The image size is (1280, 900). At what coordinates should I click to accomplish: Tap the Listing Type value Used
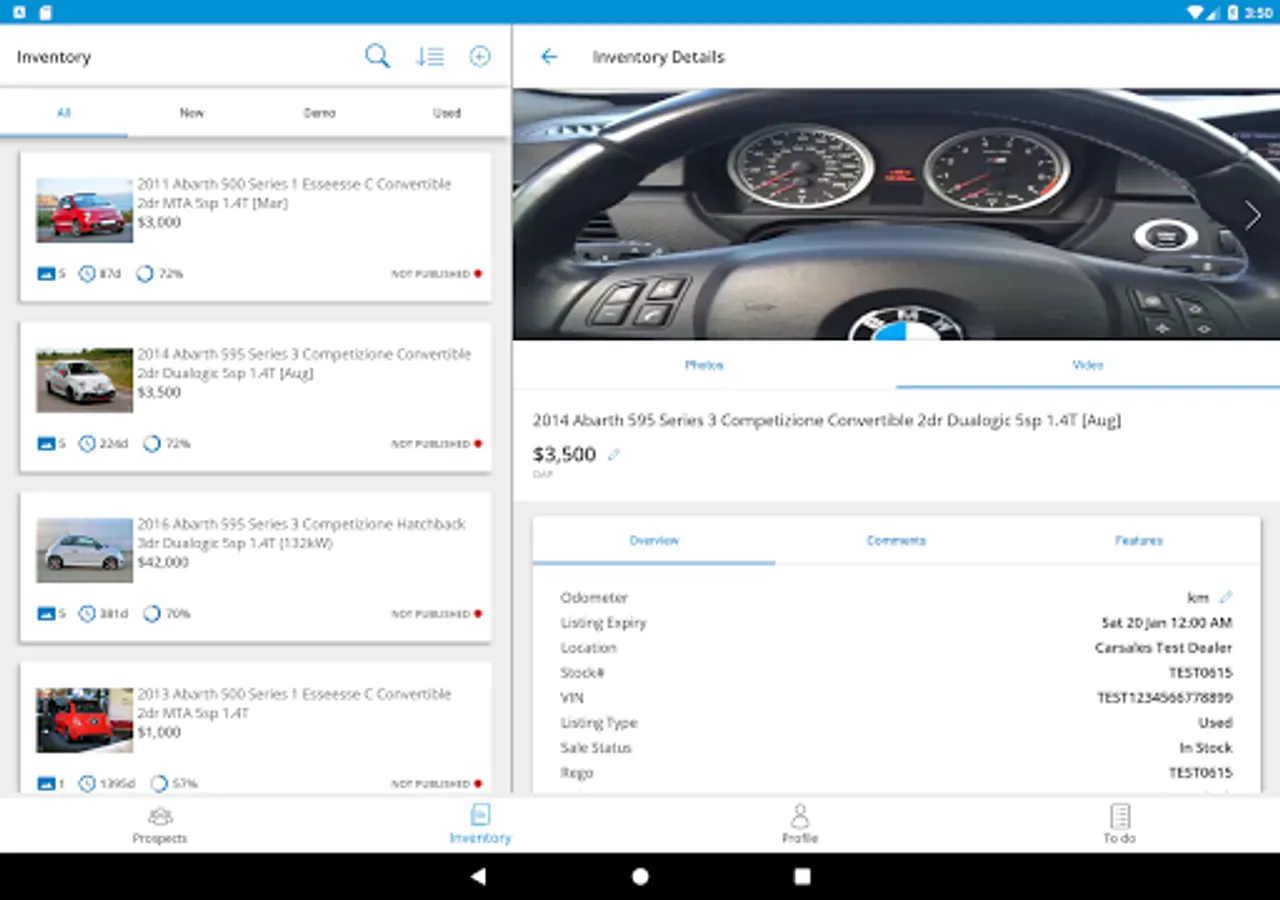[x=1216, y=723]
